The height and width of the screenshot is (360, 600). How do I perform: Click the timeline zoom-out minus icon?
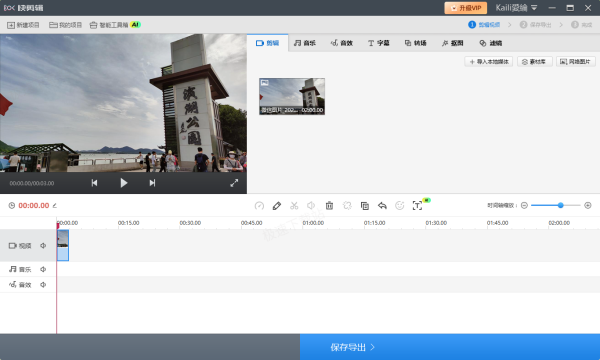click(524, 205)
